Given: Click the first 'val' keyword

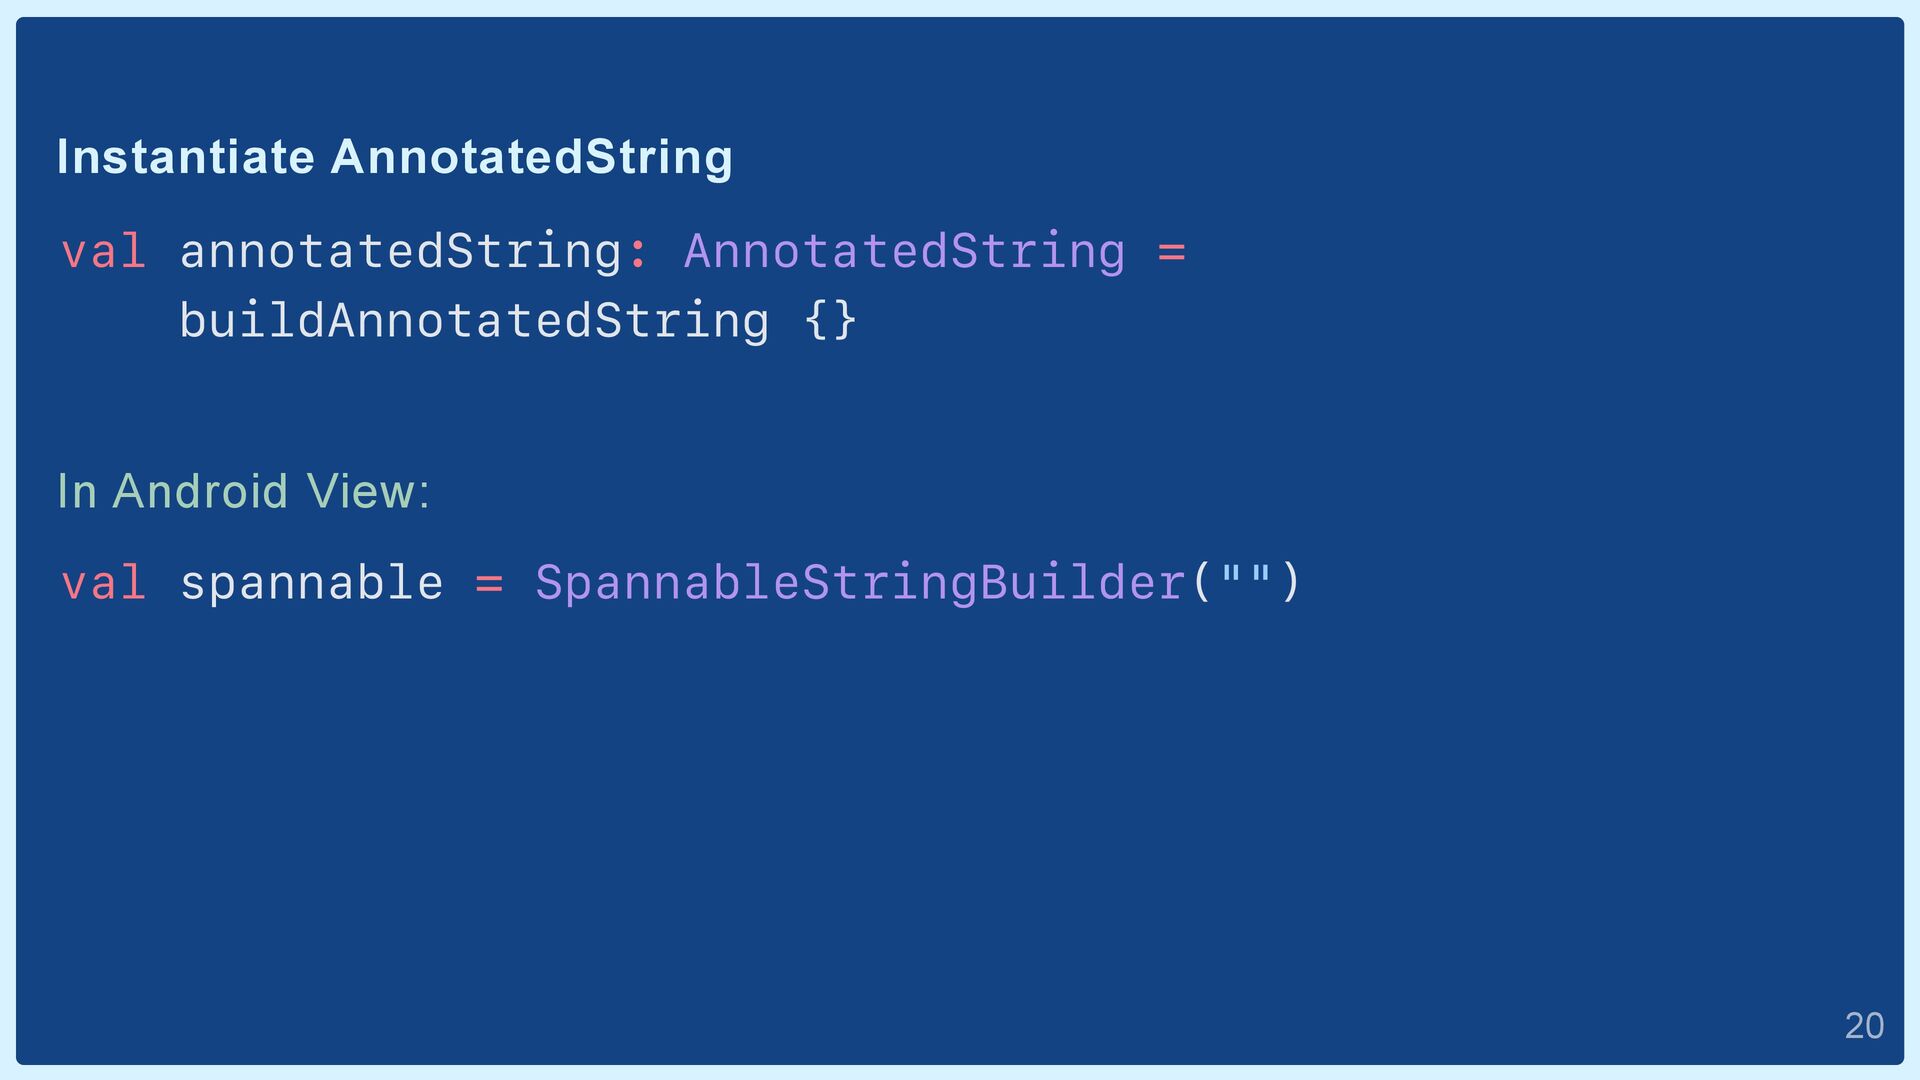Looking at the screenshot, I should (104, 250).
